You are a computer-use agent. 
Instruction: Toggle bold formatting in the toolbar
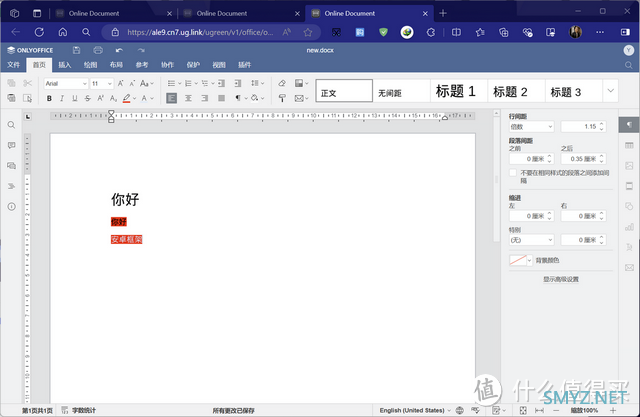tap(48, 99)
